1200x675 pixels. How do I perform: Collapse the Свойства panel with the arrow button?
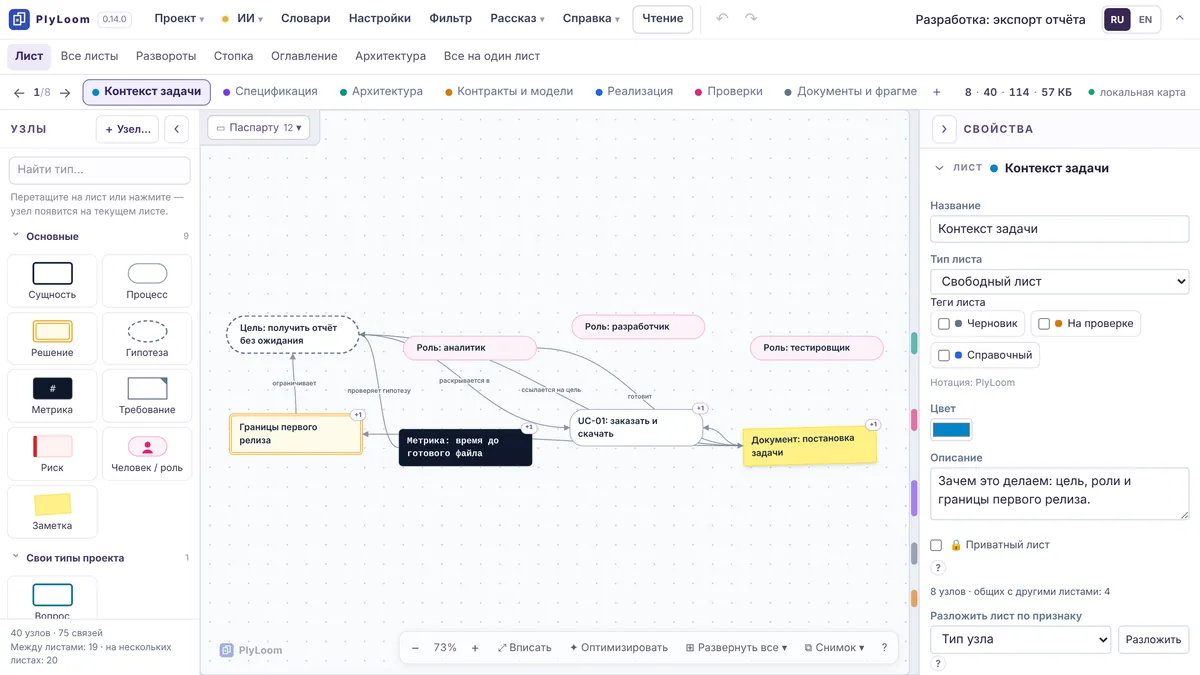point(944,129)
